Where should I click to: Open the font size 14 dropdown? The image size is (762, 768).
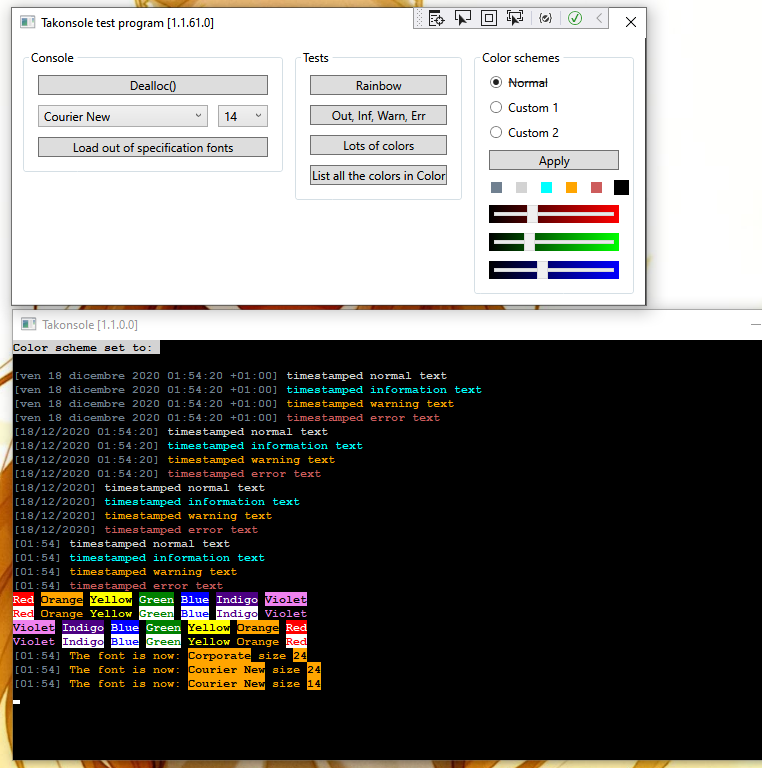click(243, 116)
